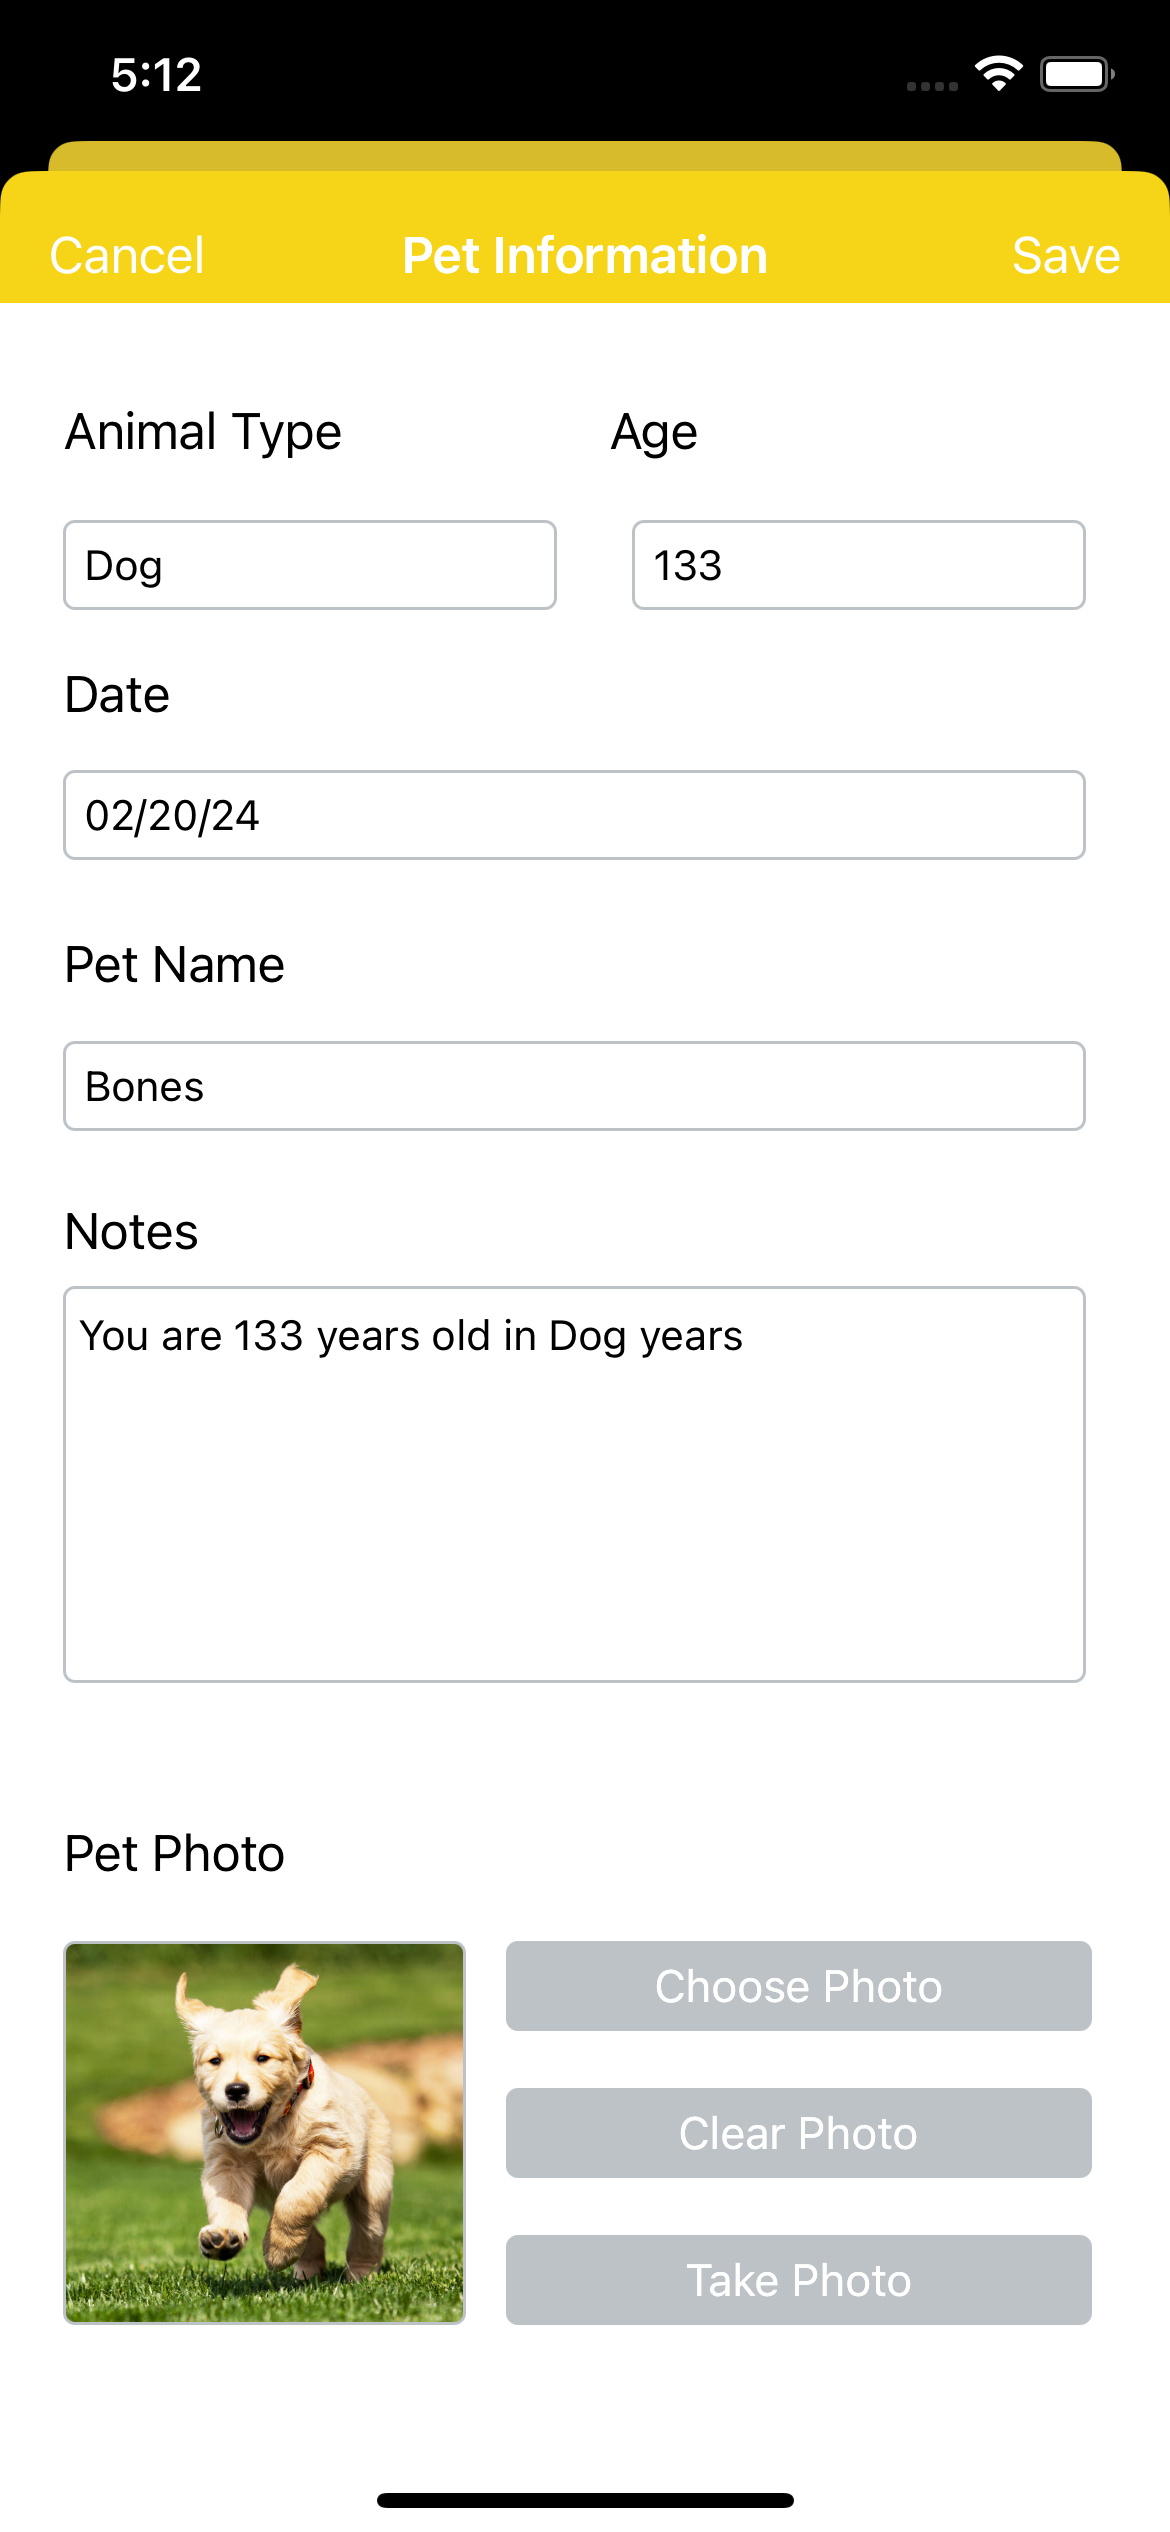Click inside the Notes text area
Viewport: 1170px width, 2532px height.
point(574,1484)
